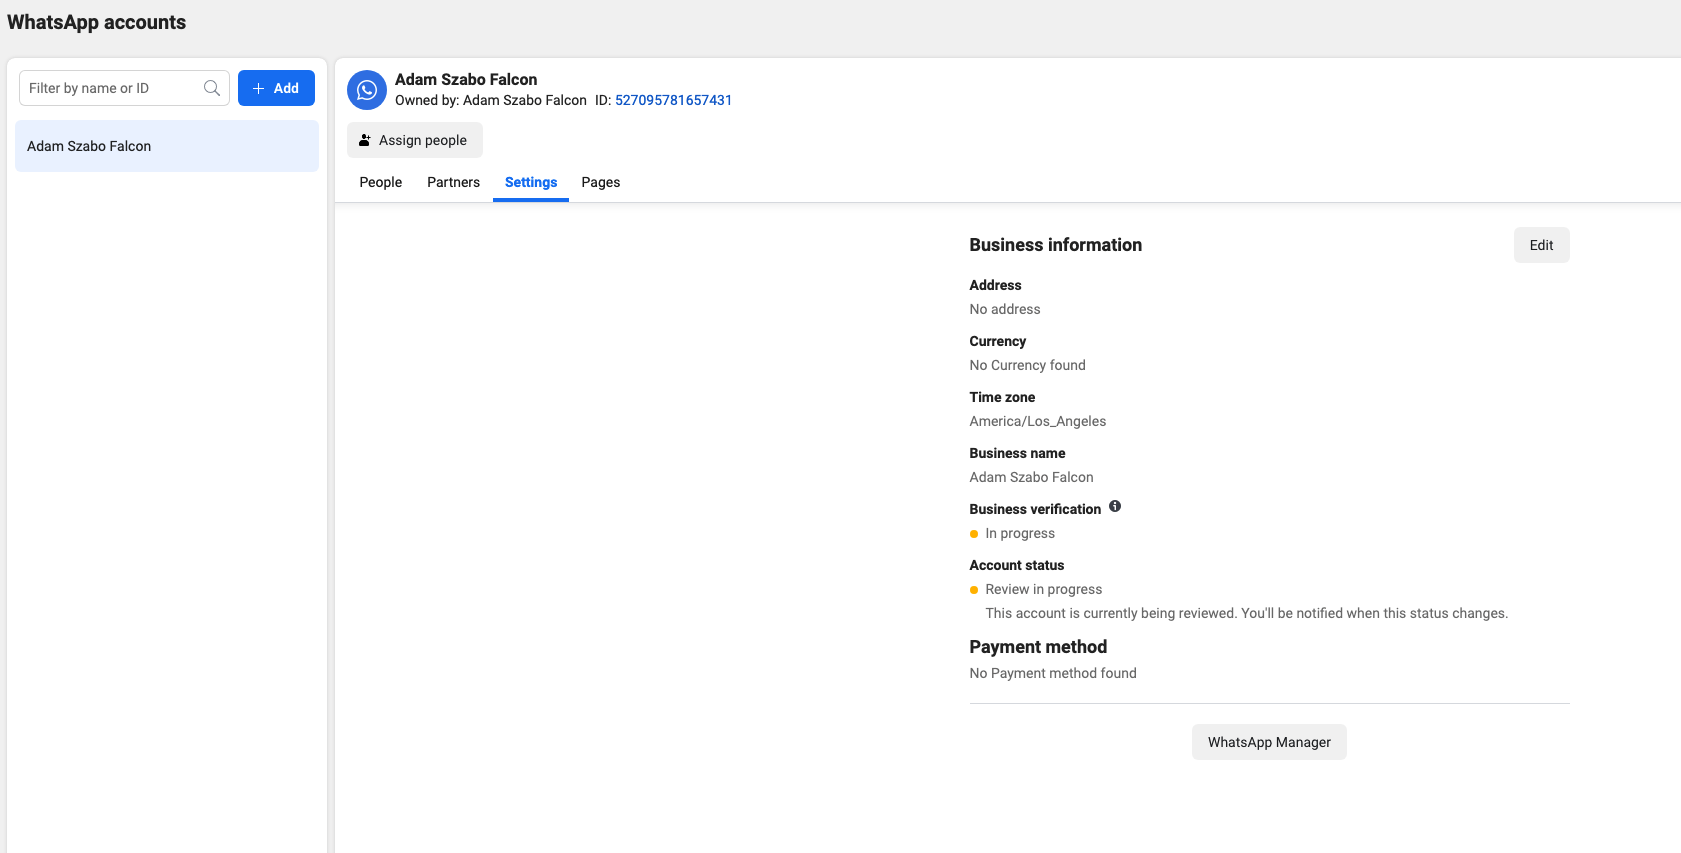Click account ID 527095781657431 link
Image resolution: width=1681 pixels, height=853 pixels.
[x=673, y=100]
